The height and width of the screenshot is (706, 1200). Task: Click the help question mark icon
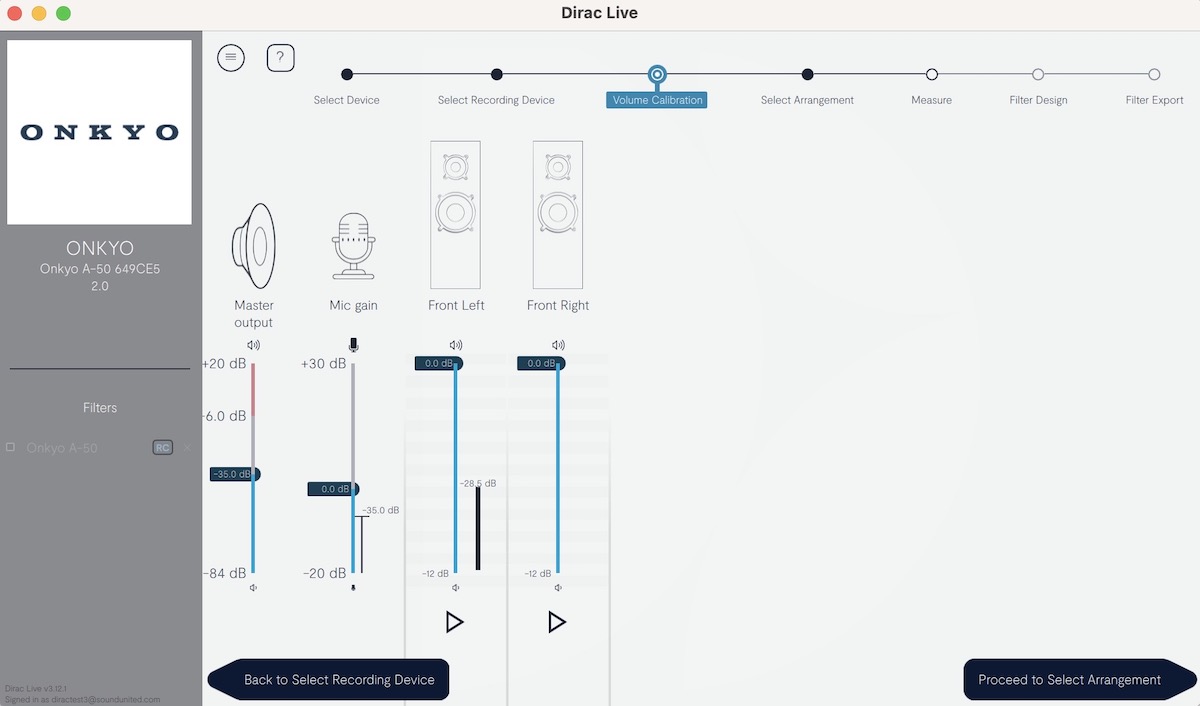coord(280,58)
